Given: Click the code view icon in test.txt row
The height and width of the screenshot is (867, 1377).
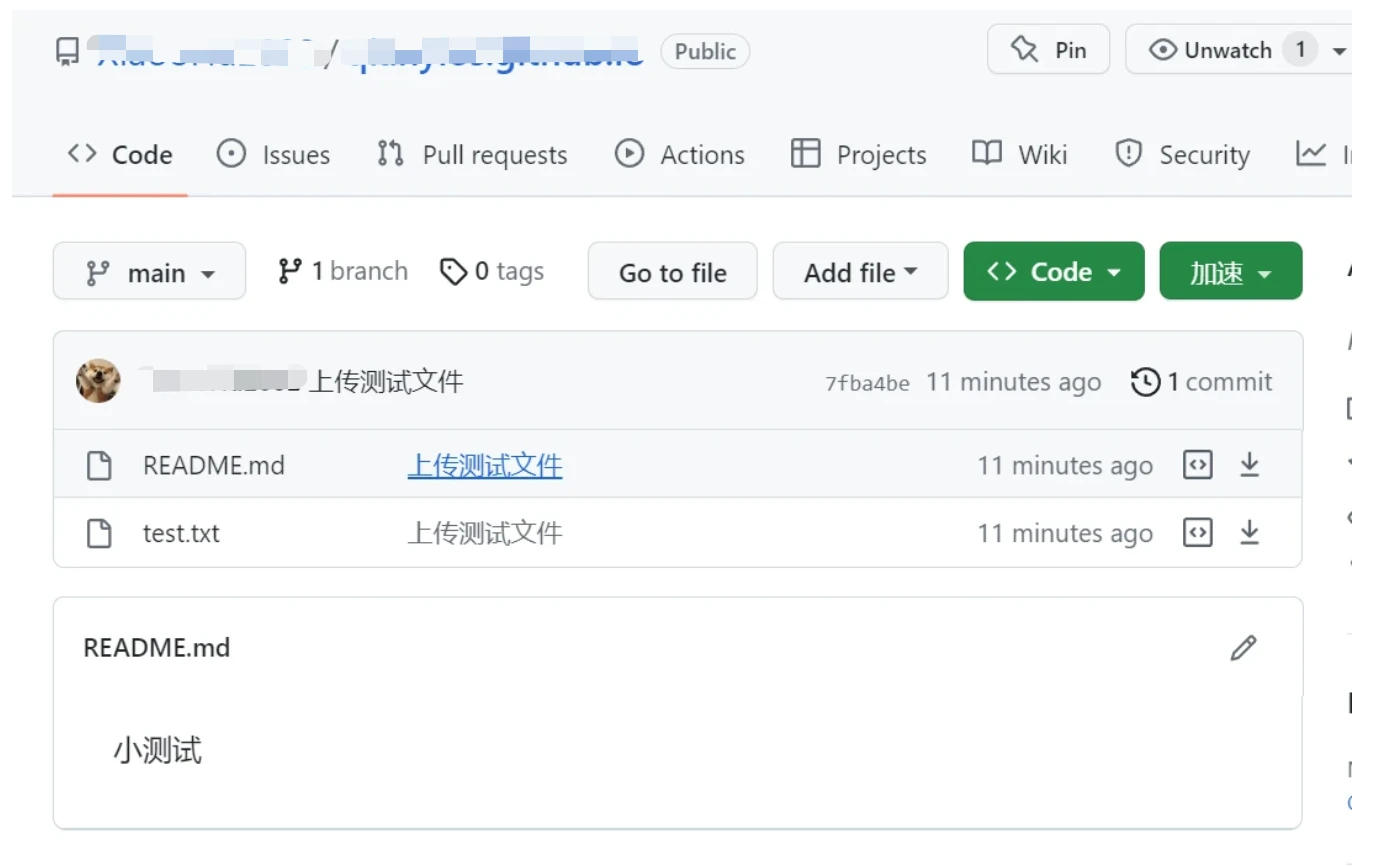Looking at the screenshot, I should point(1197,533).
